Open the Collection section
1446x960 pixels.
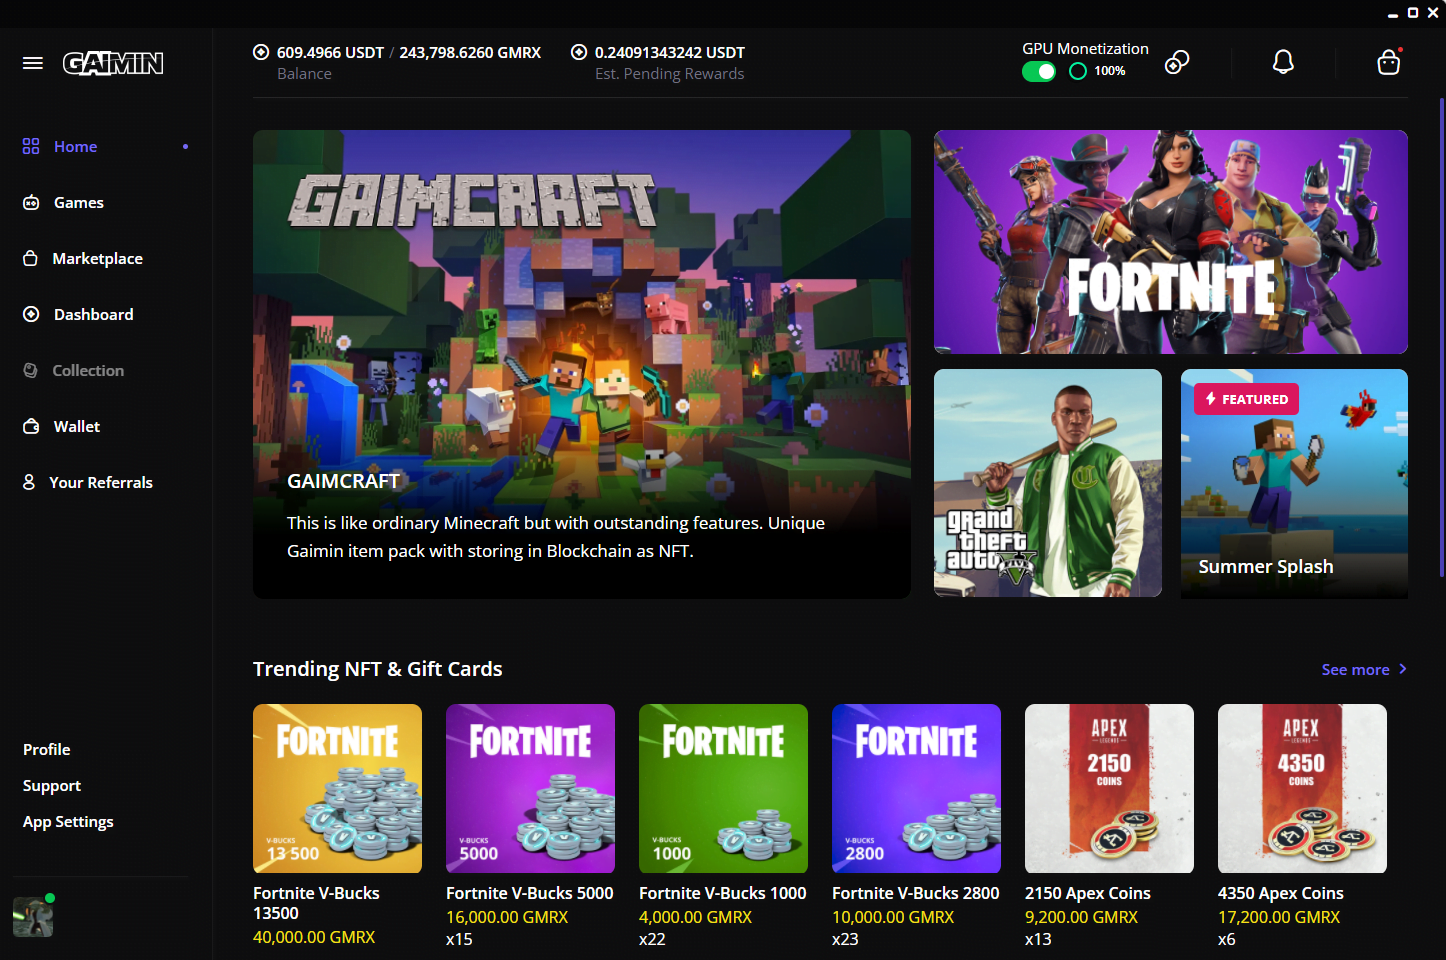tap(88, 370)
